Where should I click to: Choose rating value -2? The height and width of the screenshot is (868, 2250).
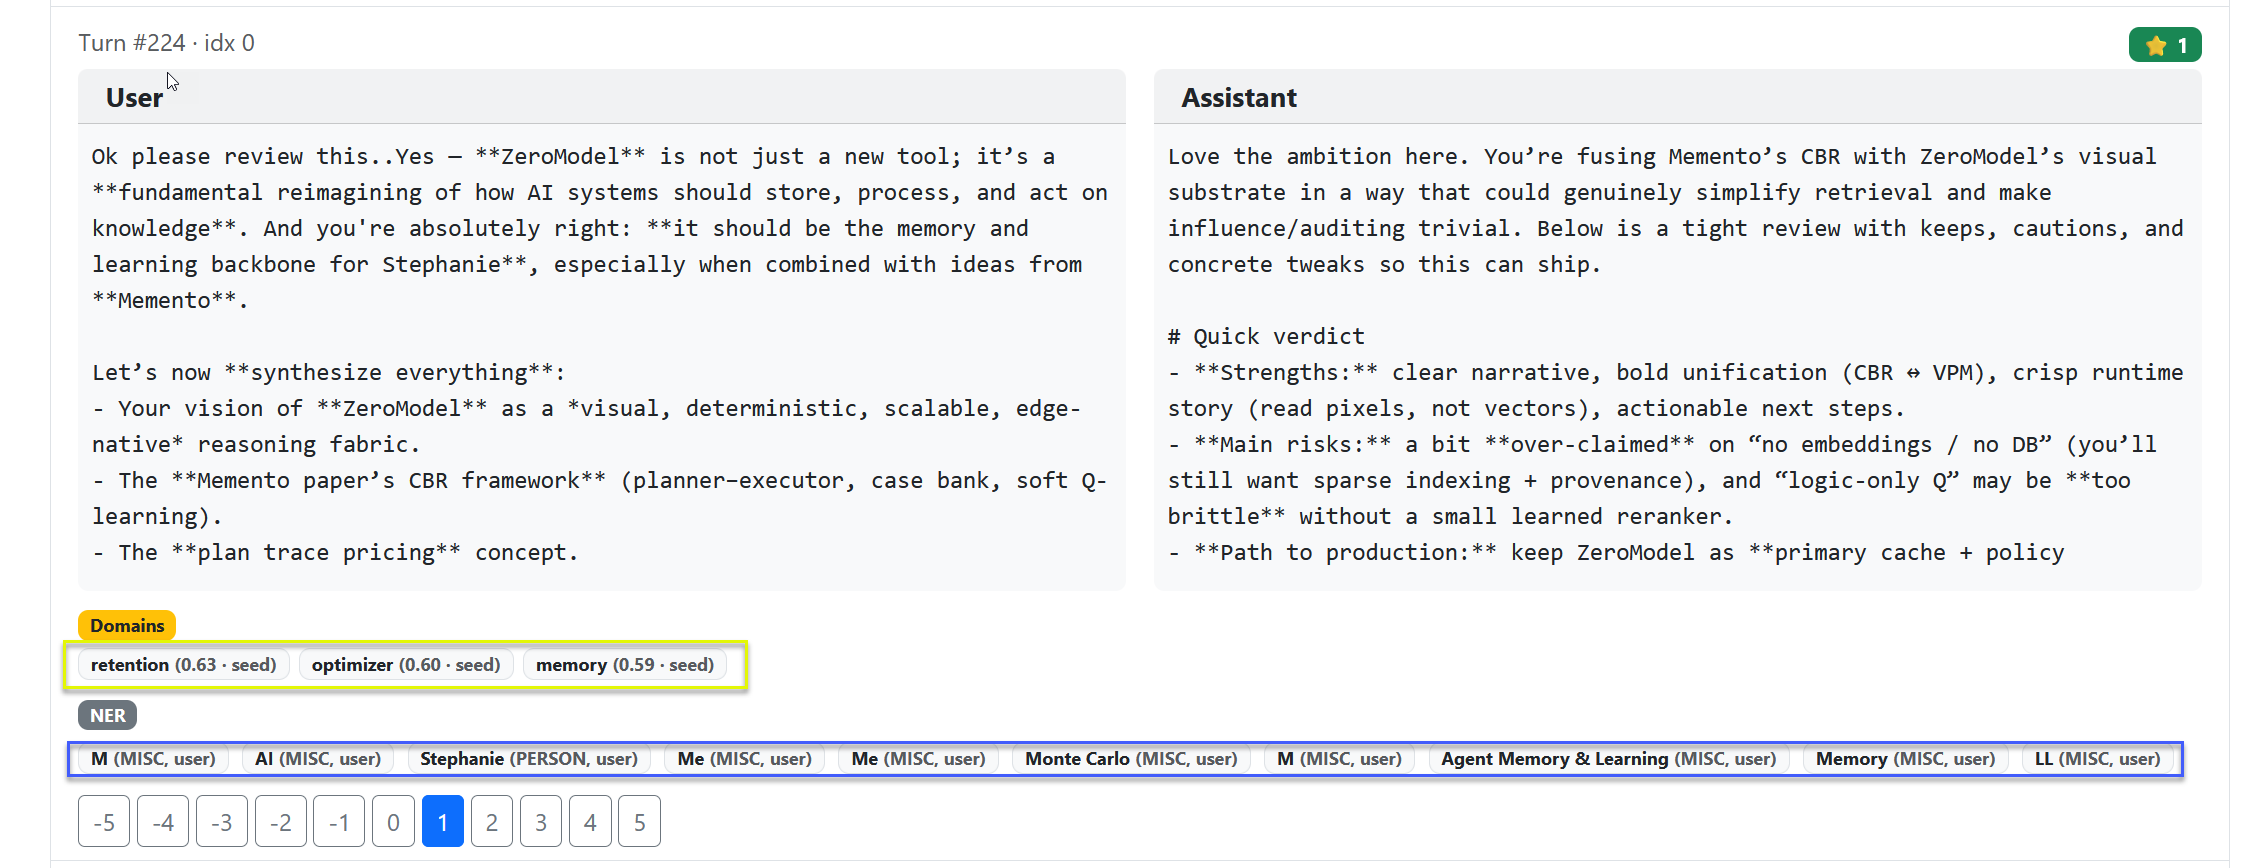pos(280,822)
